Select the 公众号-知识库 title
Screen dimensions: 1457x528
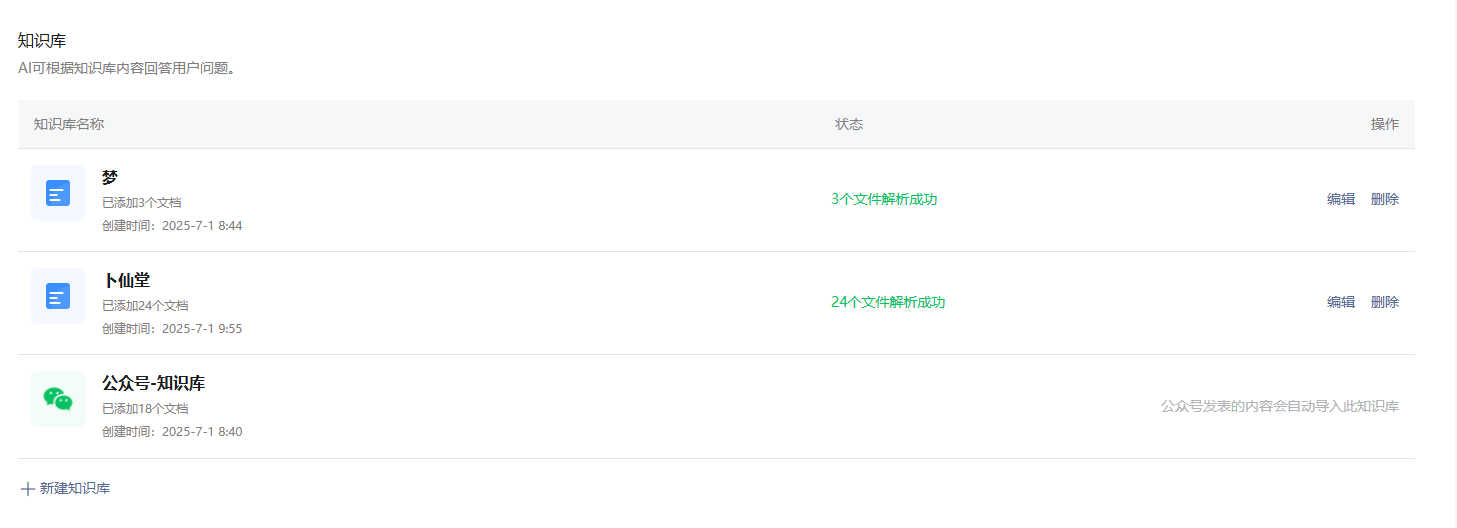(154, 384)
